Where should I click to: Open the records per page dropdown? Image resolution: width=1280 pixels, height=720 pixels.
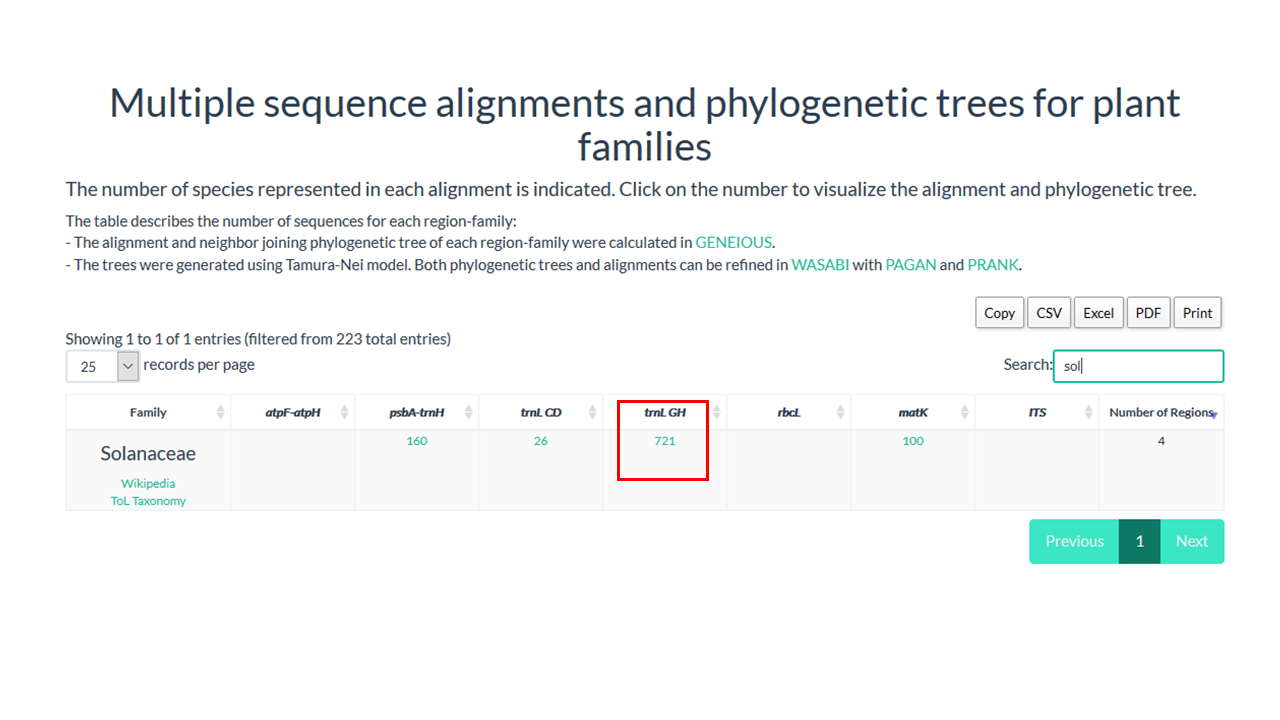point(102,366)
